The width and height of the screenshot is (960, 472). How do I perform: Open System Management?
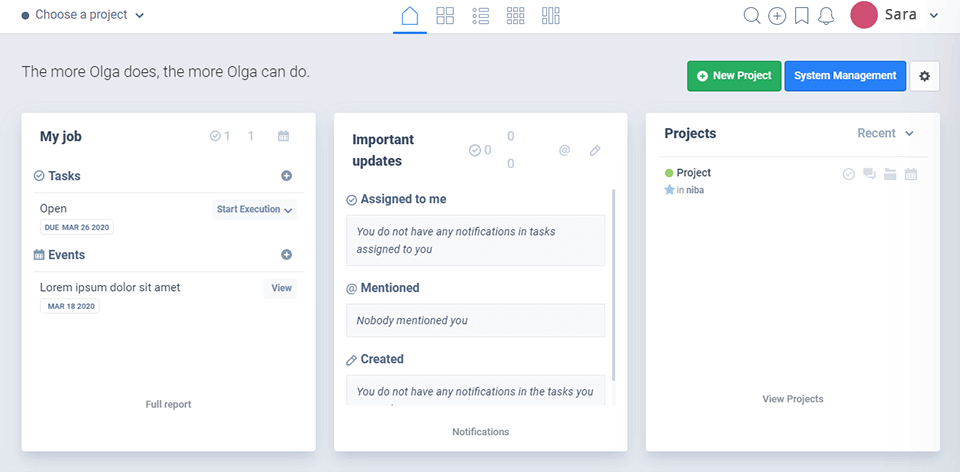845,76
